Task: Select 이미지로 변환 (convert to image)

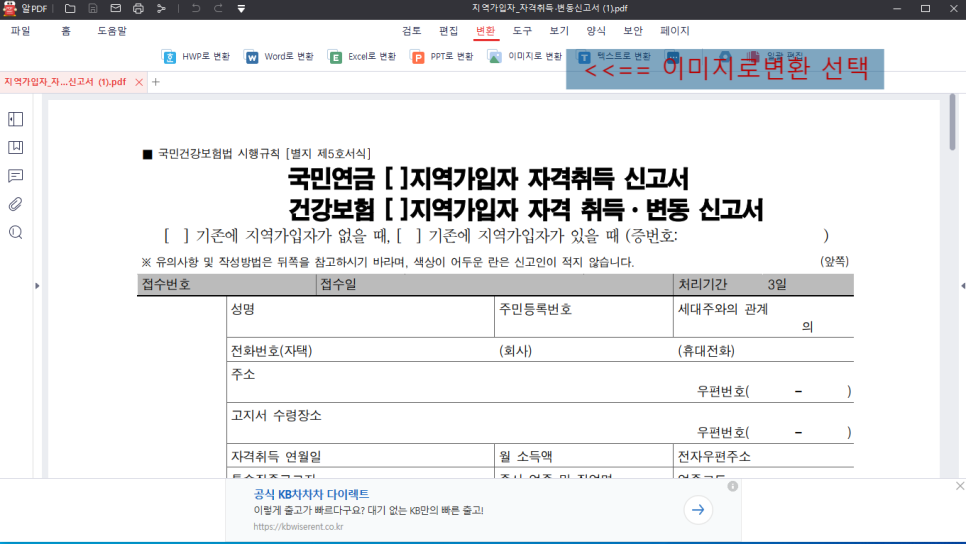Action: click(525, 57)
